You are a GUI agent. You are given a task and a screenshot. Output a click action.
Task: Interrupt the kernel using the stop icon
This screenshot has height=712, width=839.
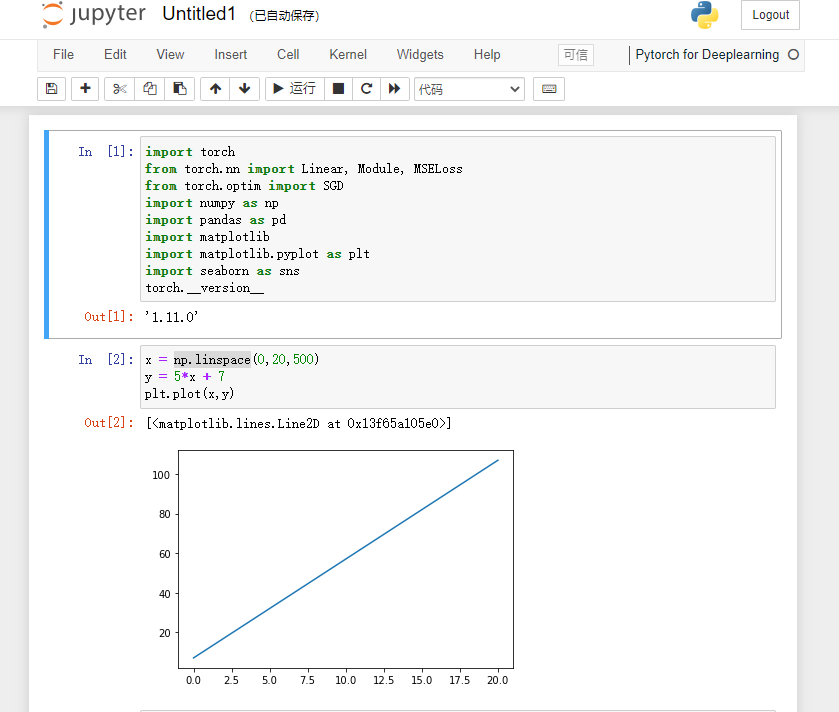[338, 89]
